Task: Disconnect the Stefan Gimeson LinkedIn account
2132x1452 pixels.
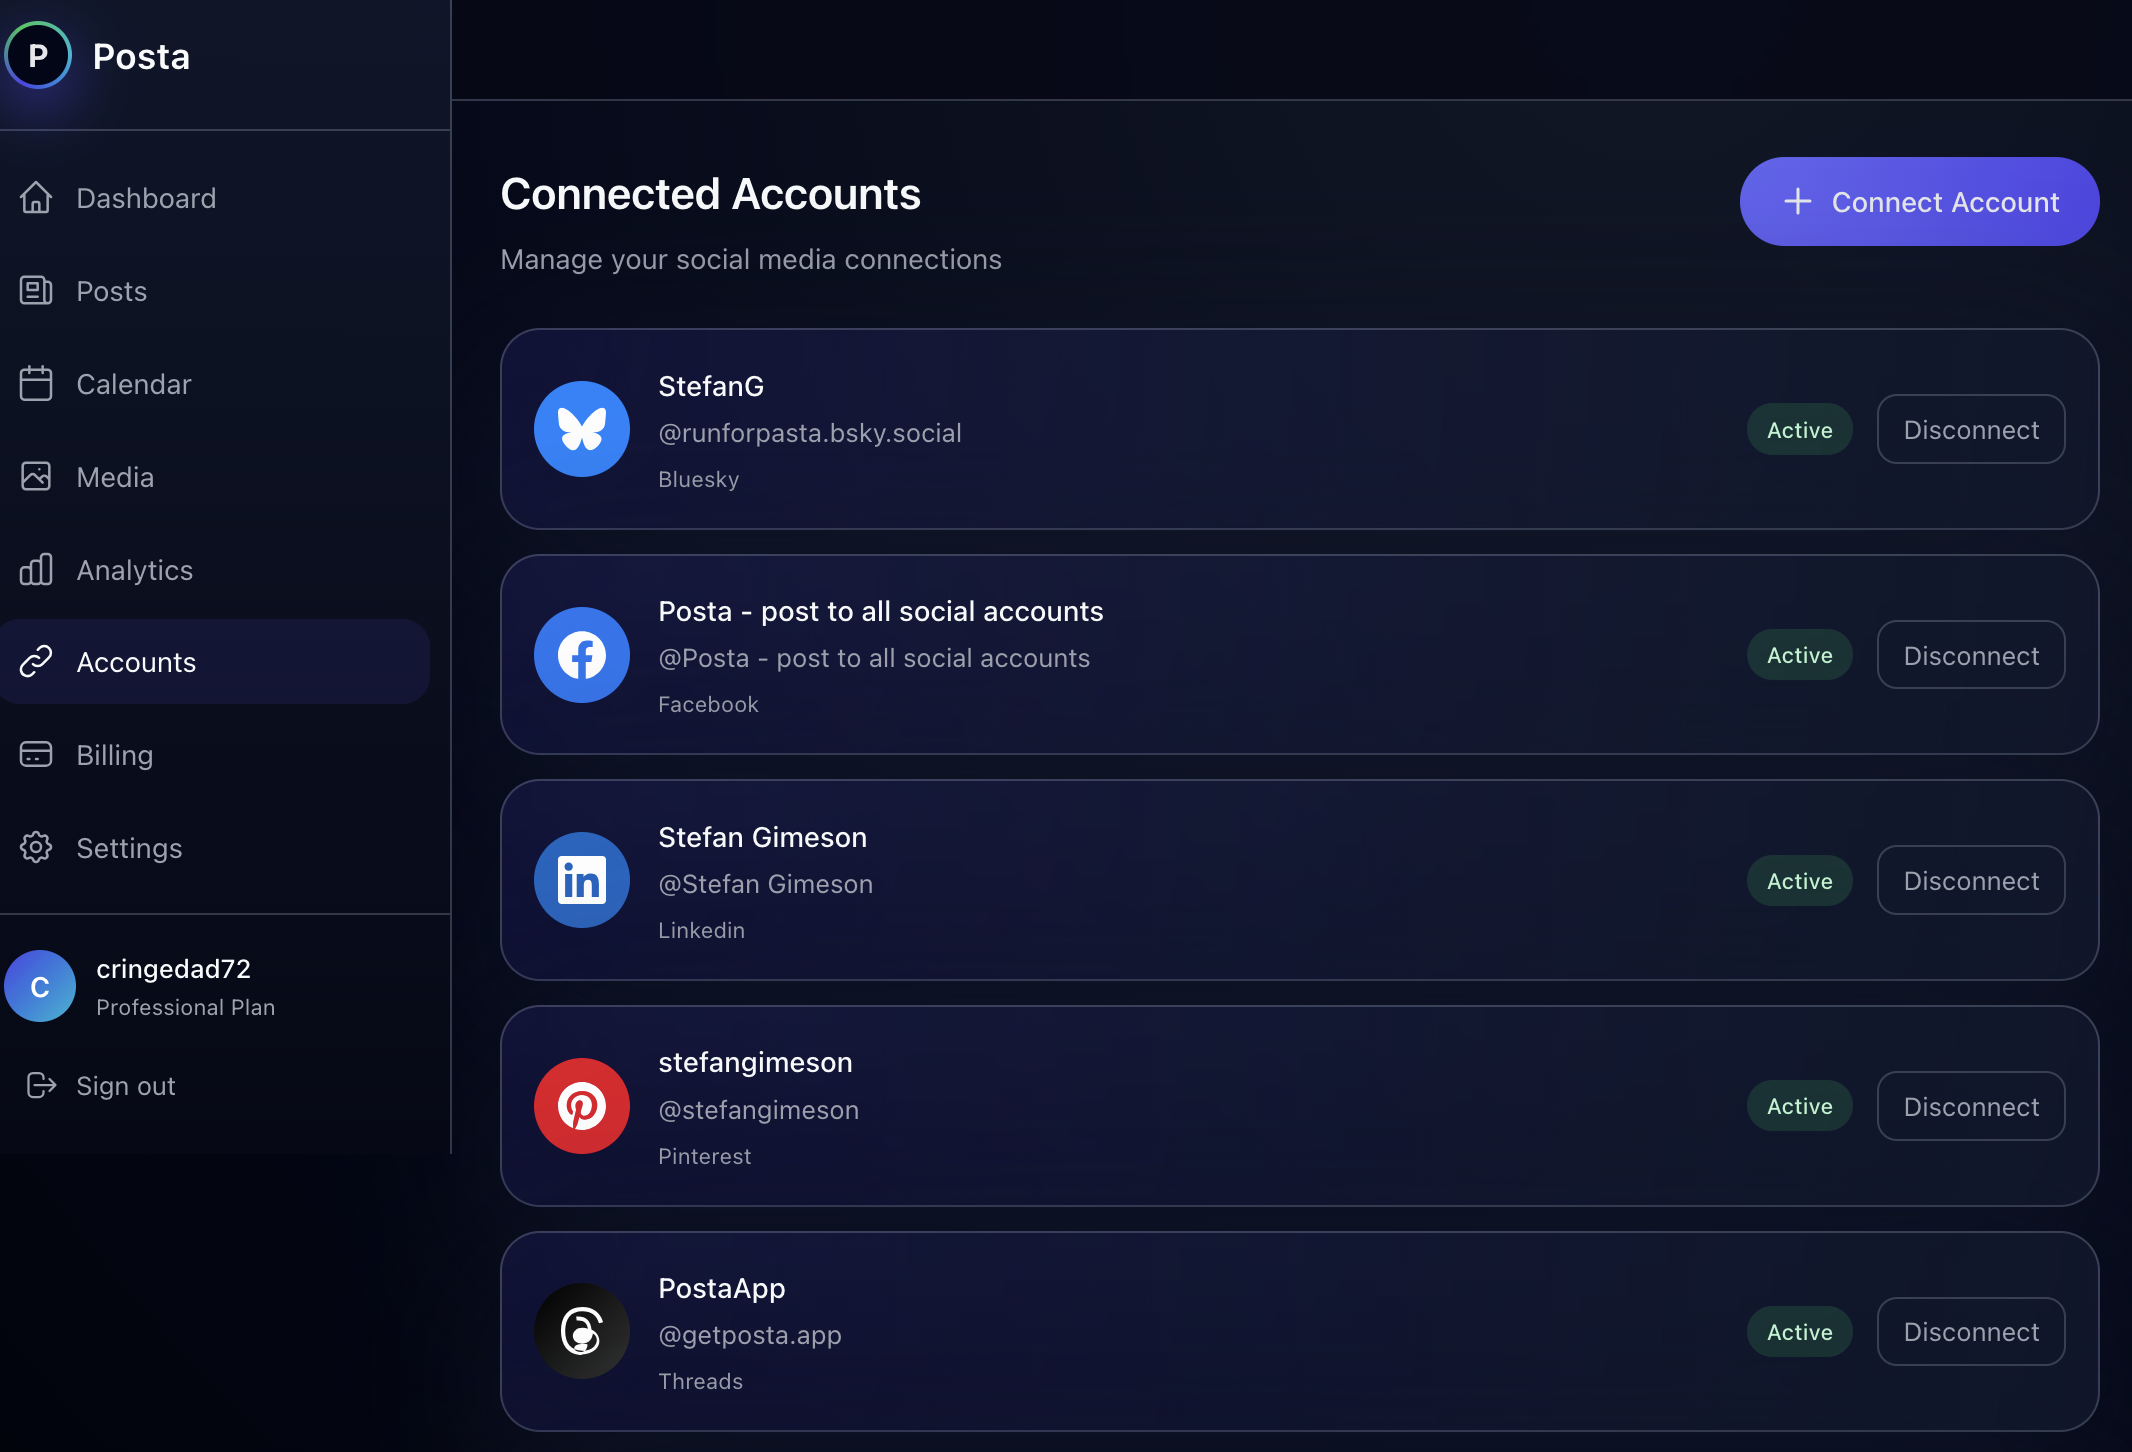Action: [x=1971, y=881]
